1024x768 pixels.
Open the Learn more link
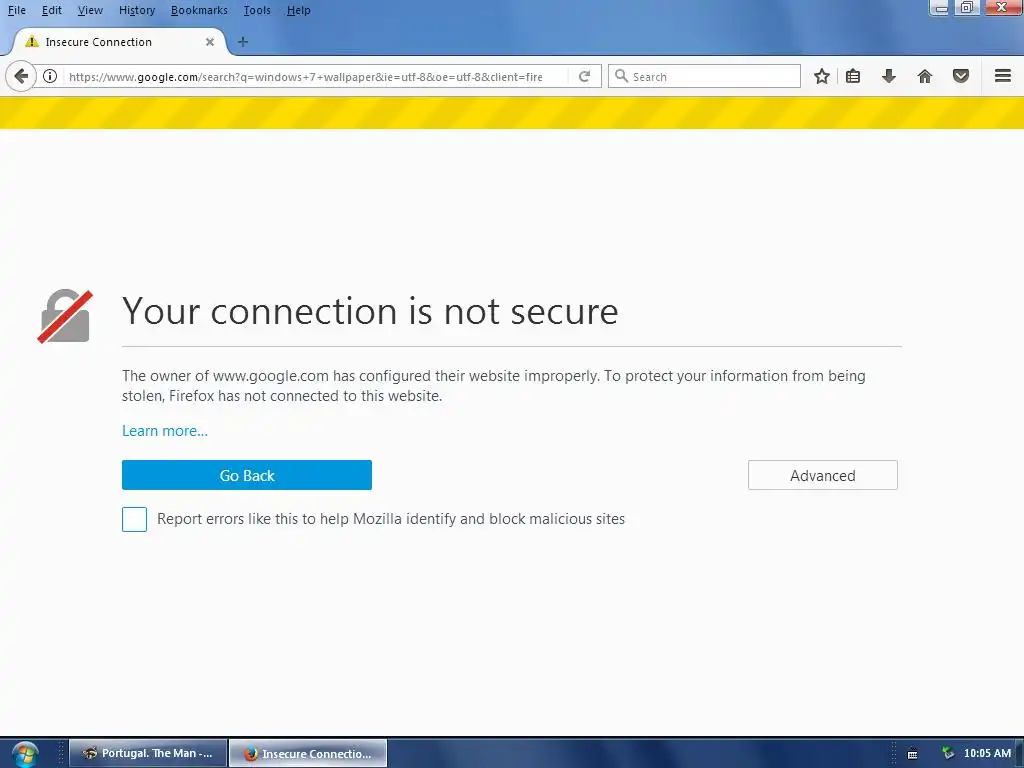click(x=165, y=431)
